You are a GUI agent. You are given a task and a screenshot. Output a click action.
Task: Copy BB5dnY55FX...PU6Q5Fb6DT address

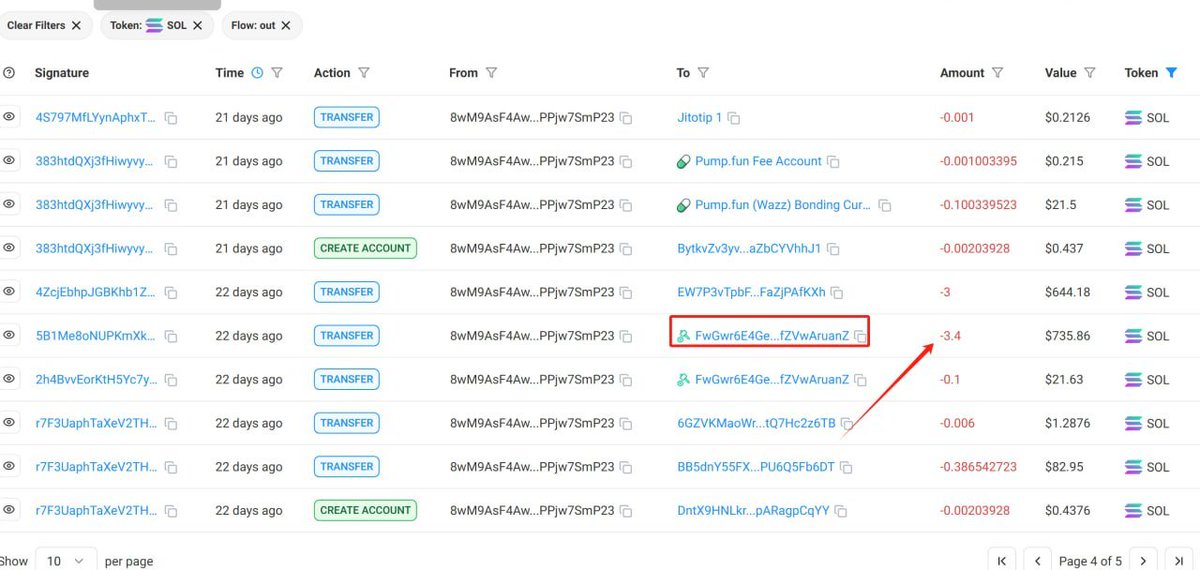[x=846, y=467]
